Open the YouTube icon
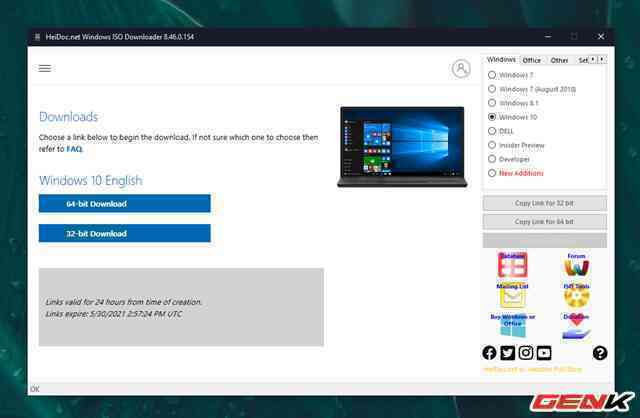640x418 pixels. [544, 353]
